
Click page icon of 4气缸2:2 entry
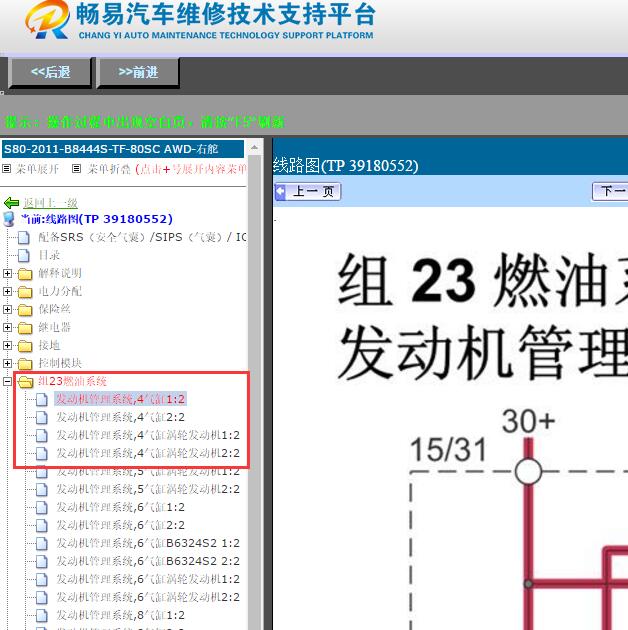click(41, 417)
